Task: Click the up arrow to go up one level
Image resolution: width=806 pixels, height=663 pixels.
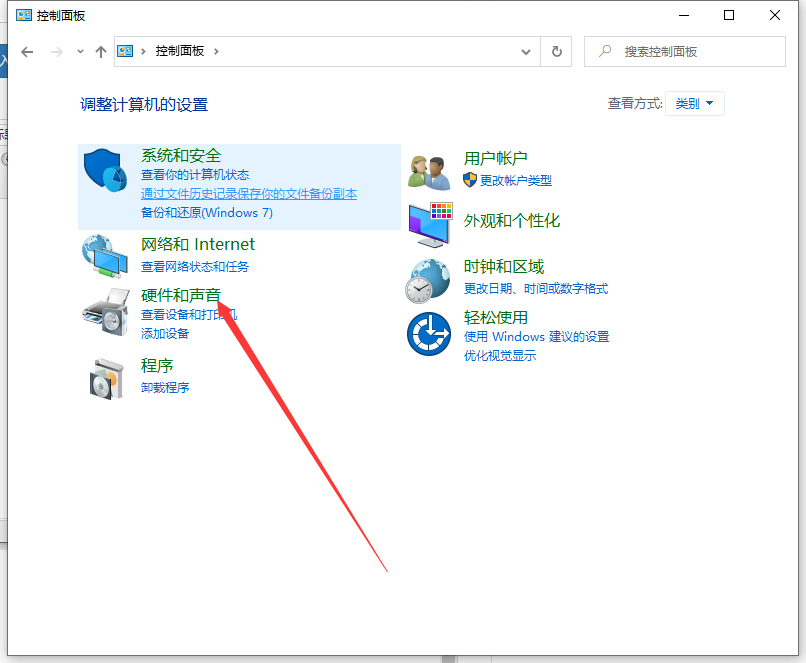Action: click(x=100, y=51)
